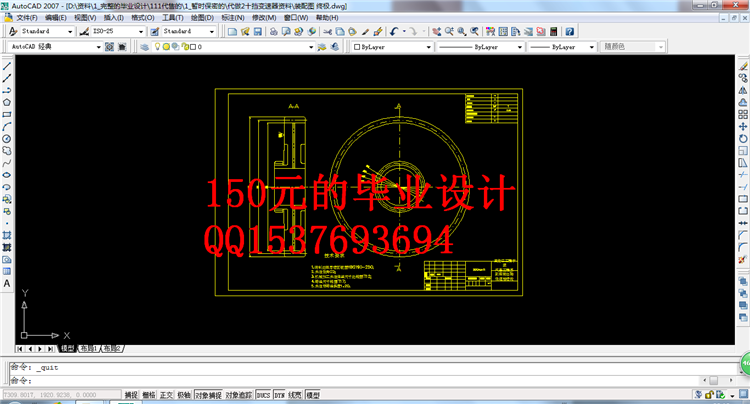Click the command line input field
This screenshot has height=404, width=750.
pos(354,381)
